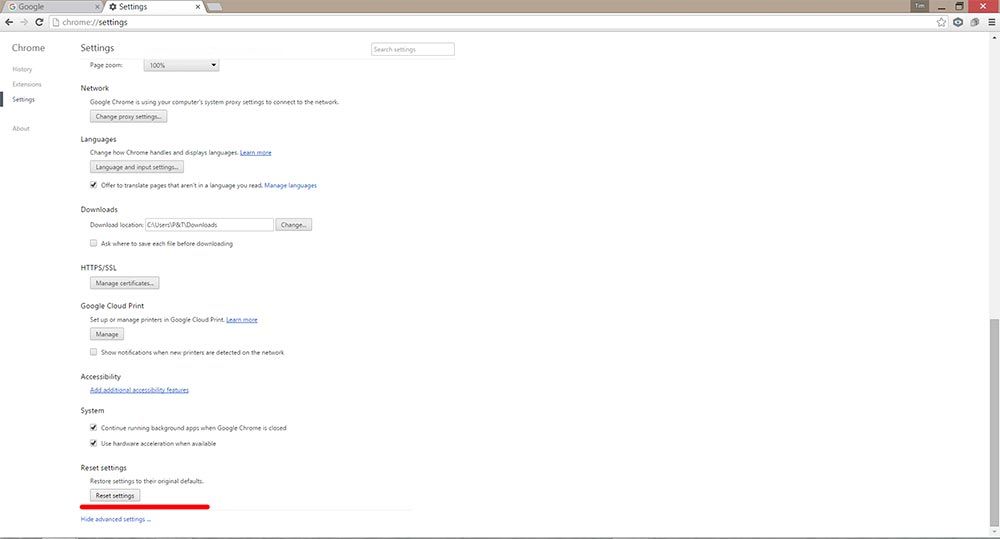
Task: Click Learn more link under Languages
Action: 256,152
